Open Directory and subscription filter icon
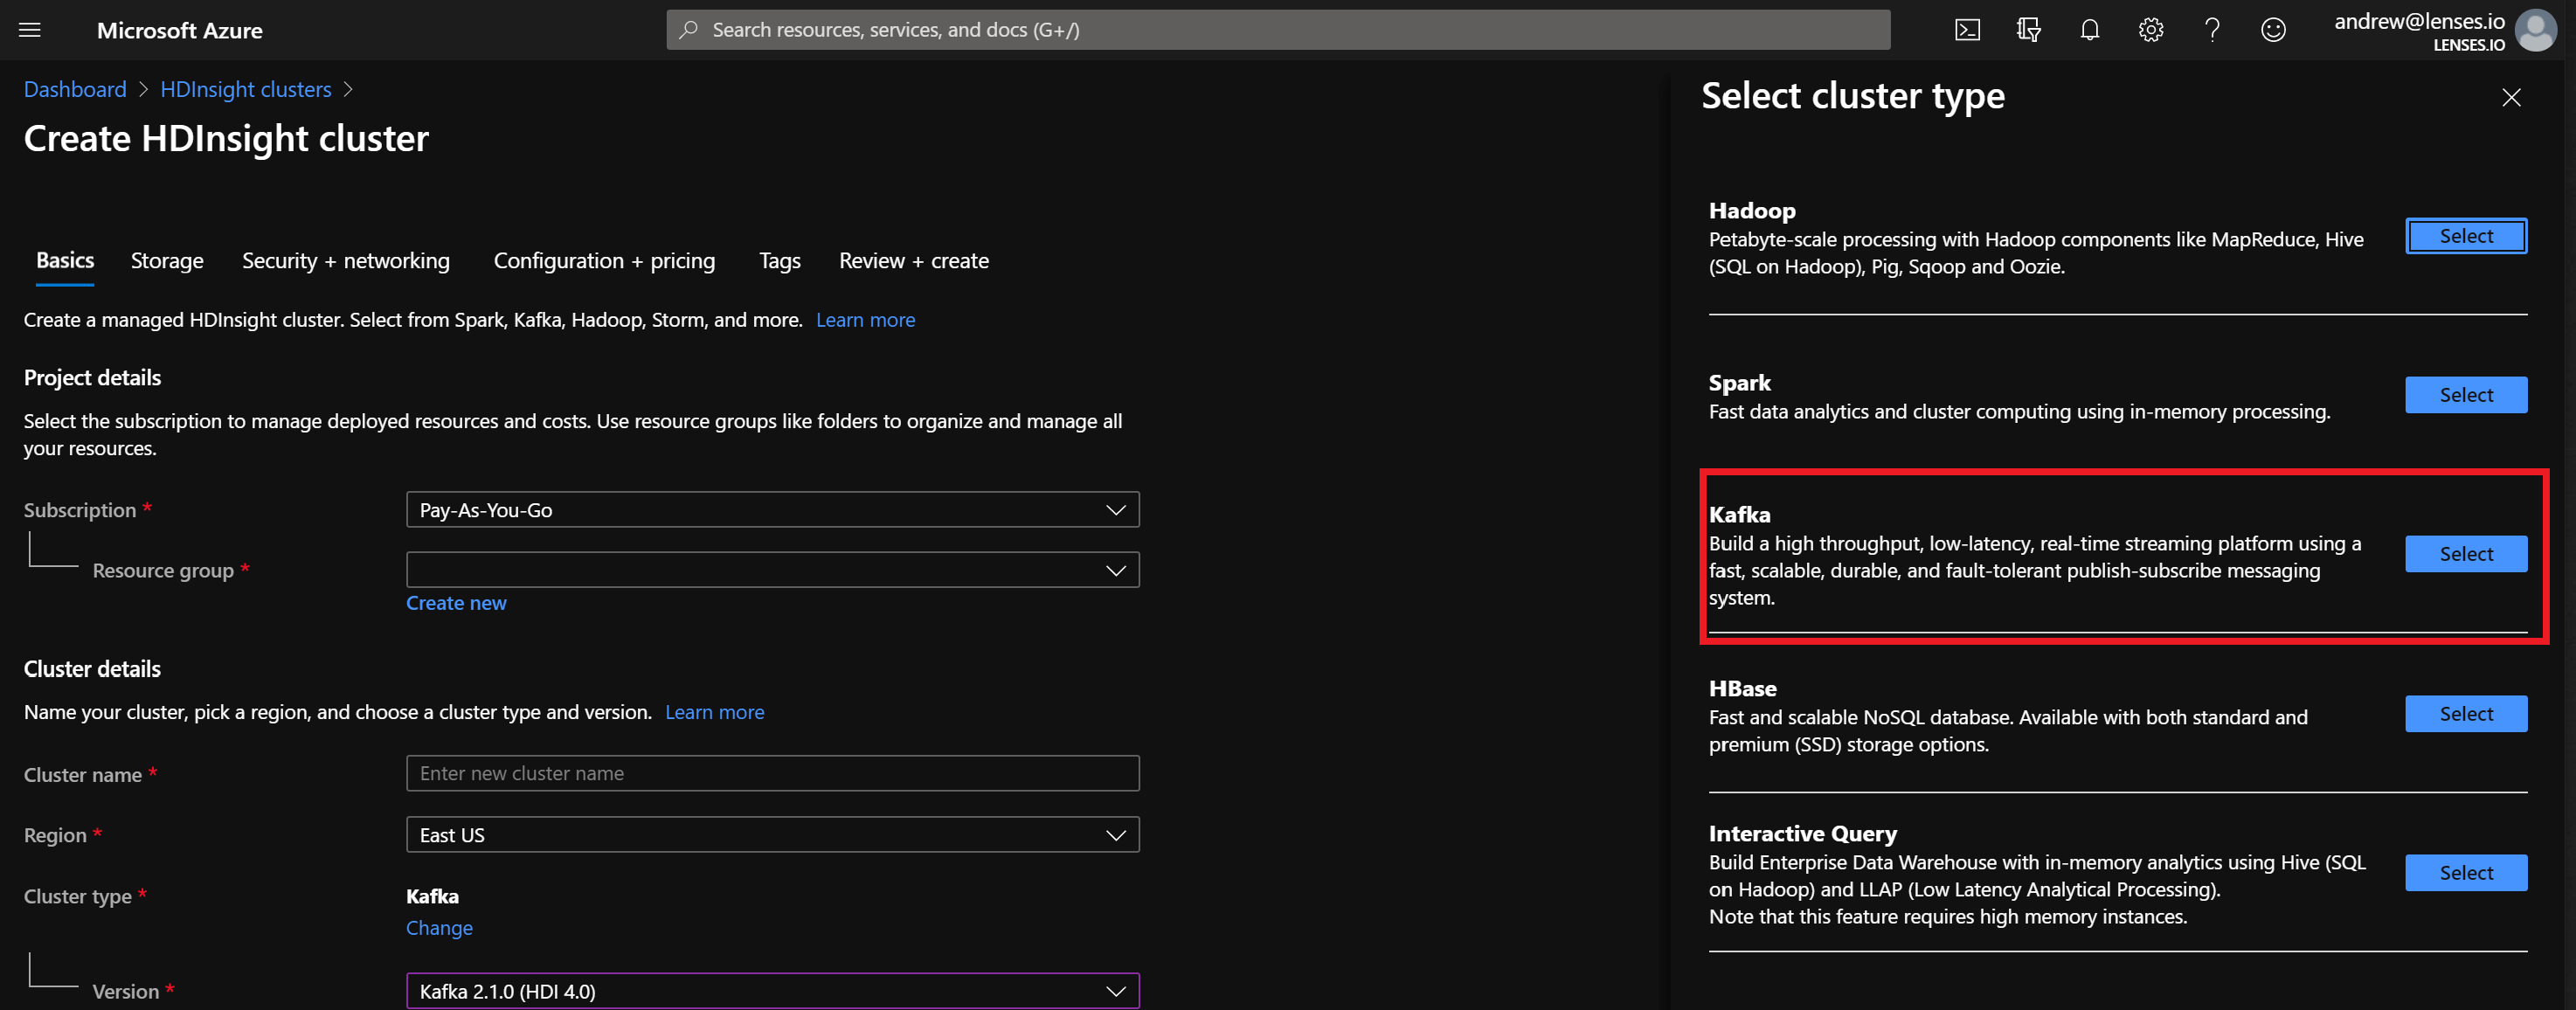 tap(2028, 30)
